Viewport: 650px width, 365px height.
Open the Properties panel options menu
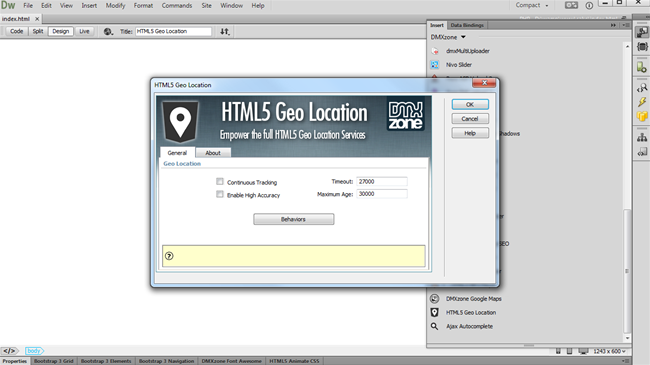coord(626,361)
